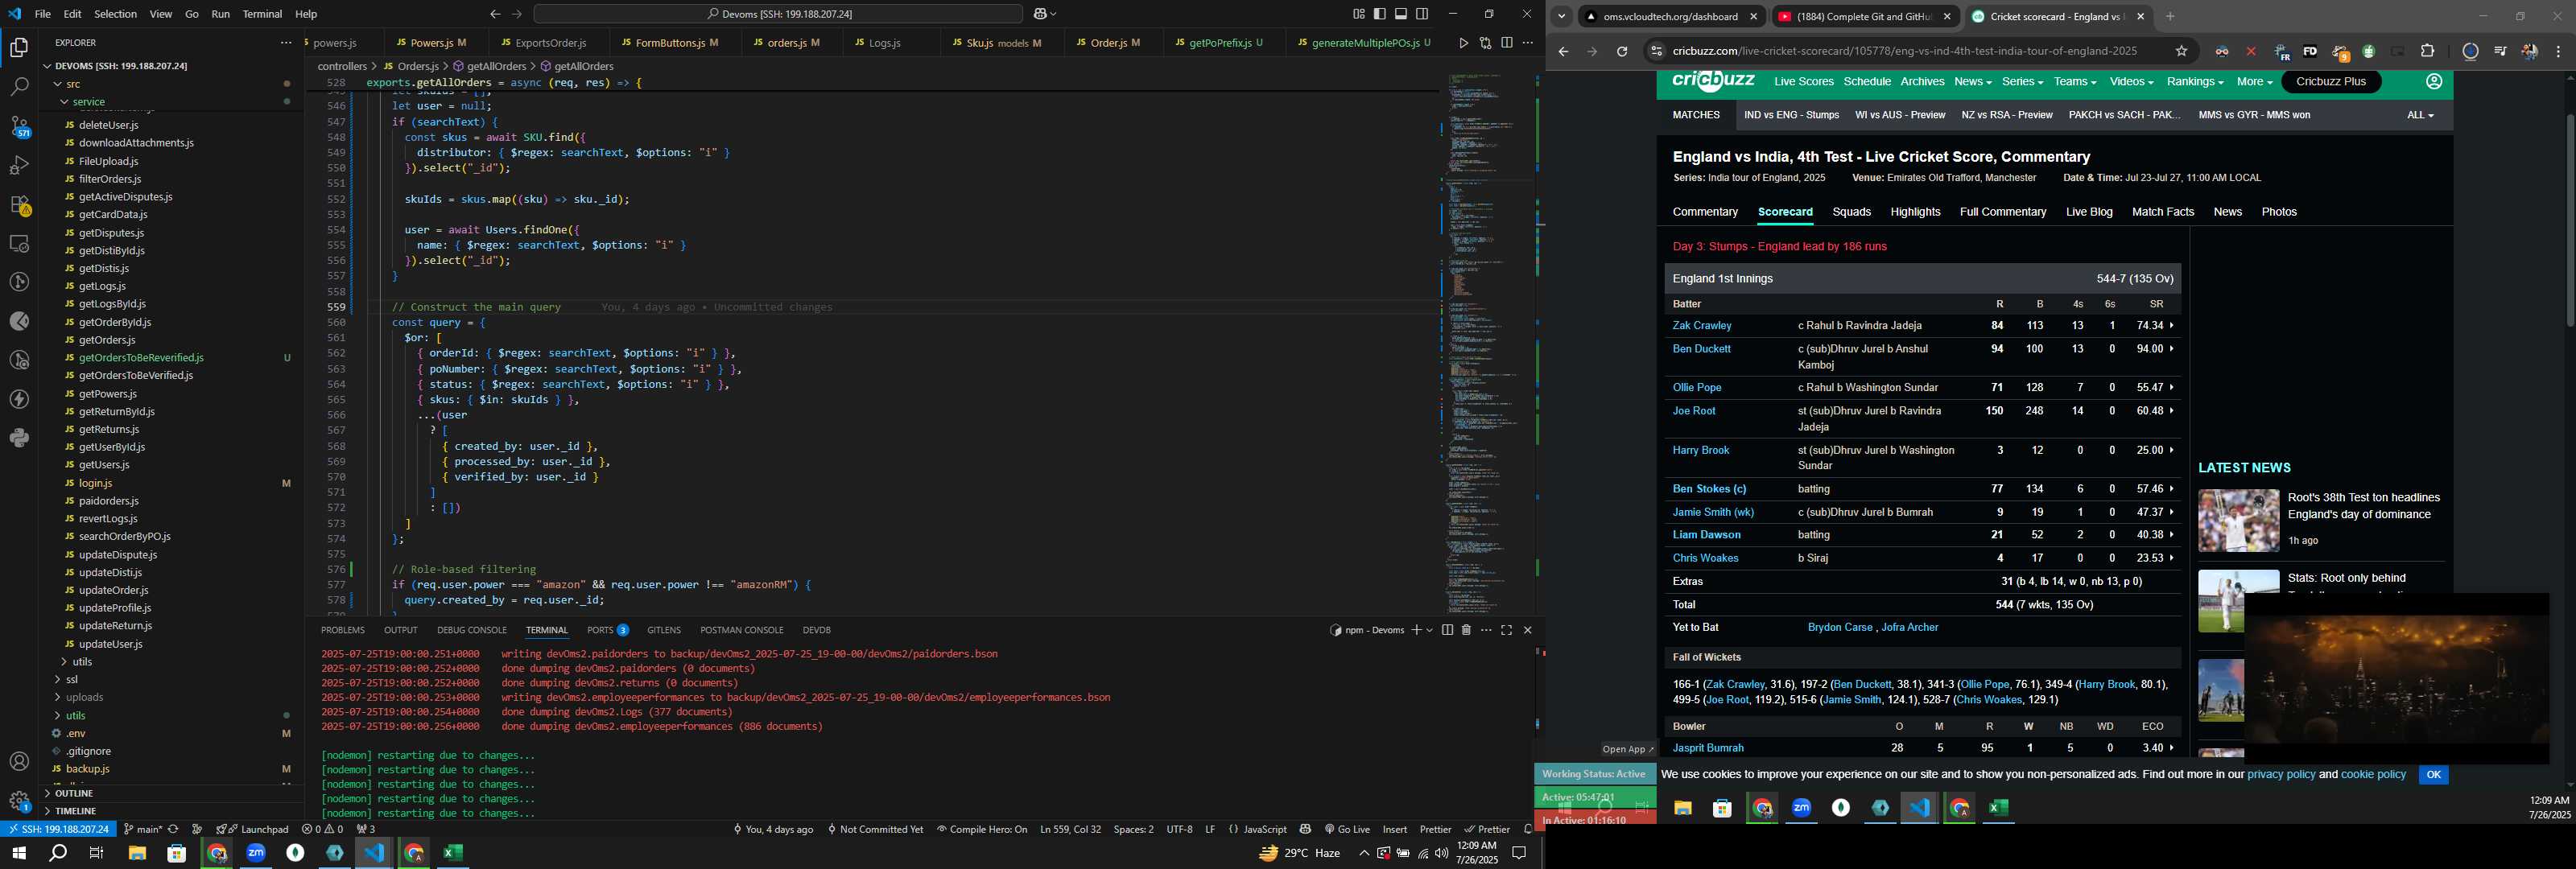Open getOrdersToBeReverified.js in Explorer
Image resolution: width=2576 pixels, height=869 pixels.
[x=140, y=358]
